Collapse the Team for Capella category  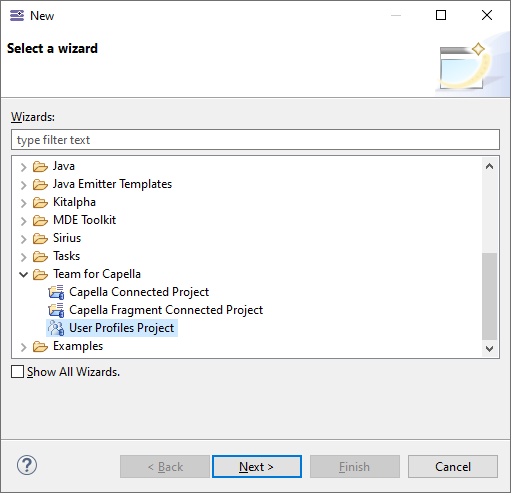pyautogui.click(x=23, y=274)
